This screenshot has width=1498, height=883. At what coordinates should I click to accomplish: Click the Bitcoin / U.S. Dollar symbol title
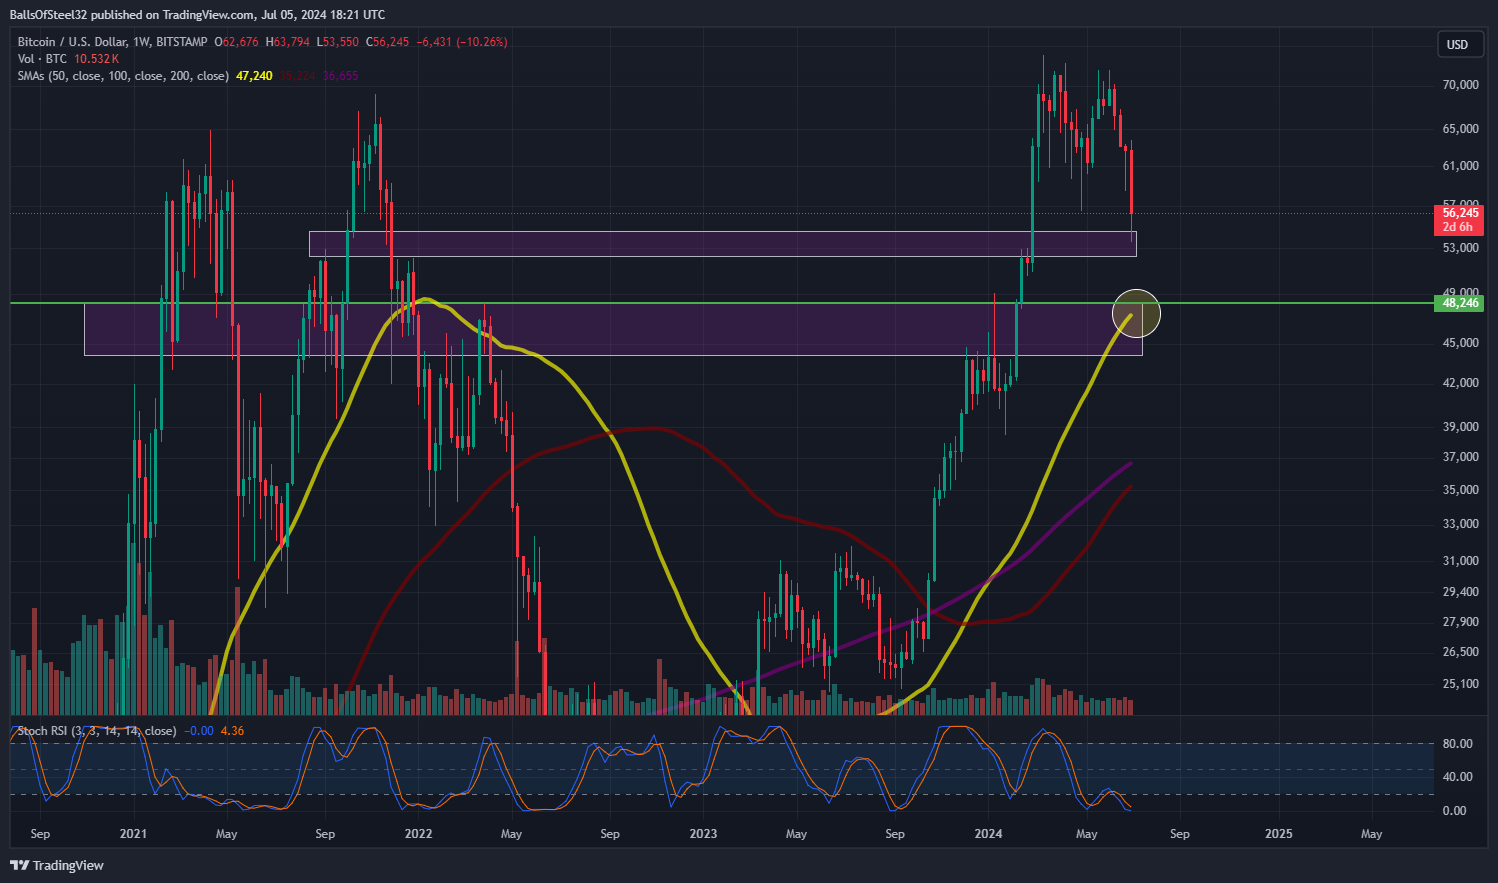point(71,42)
